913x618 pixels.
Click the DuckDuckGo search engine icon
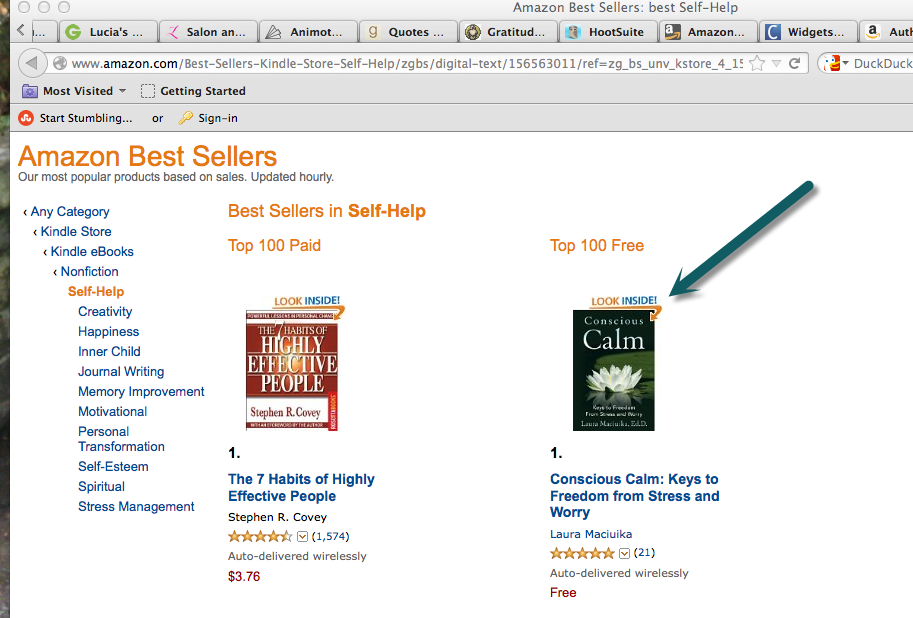(833, 63)
